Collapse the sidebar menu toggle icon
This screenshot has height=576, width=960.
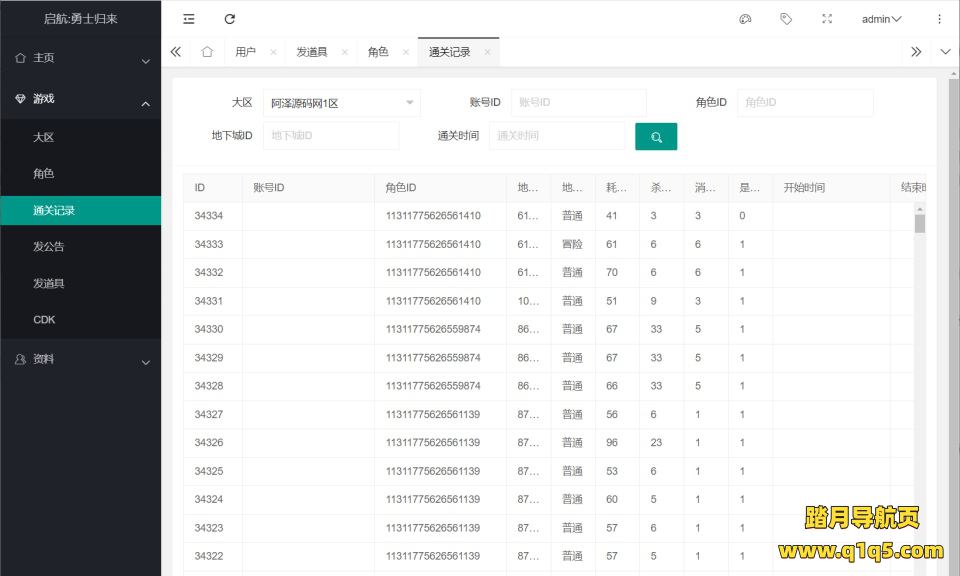(189, 19)
